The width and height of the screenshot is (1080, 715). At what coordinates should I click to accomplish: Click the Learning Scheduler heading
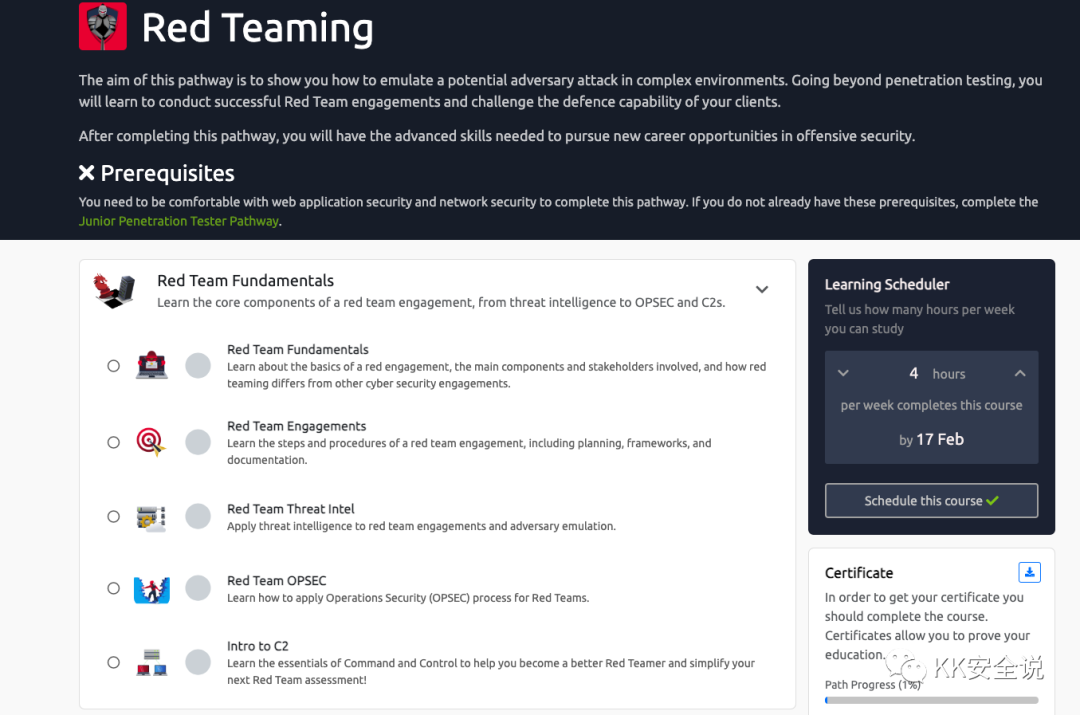tap(887, 284)
